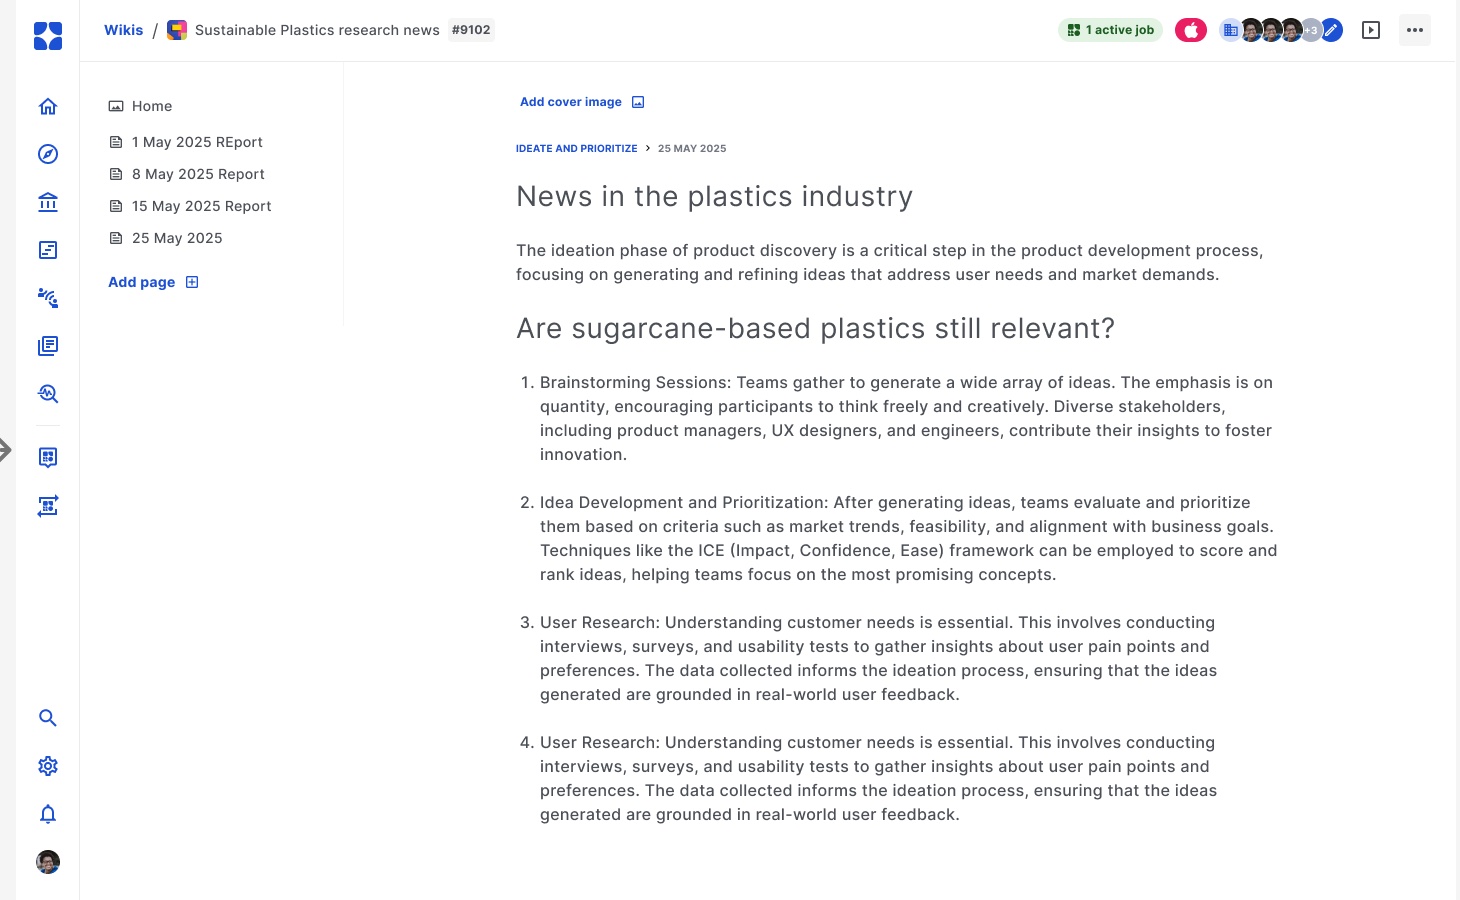The width and height of the screenshot is (1460, 900).
Task: Click the sugarcane-based plastics heading
Action: (815, 328)
